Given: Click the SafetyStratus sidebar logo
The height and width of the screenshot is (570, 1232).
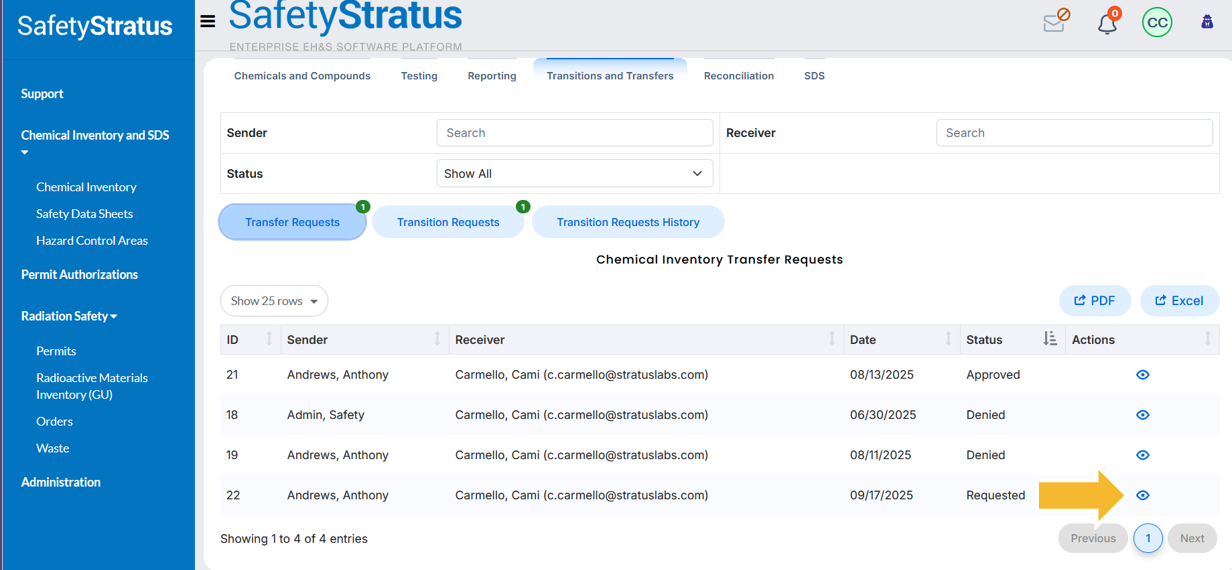Looking at the screenshot, I should 95,26.
